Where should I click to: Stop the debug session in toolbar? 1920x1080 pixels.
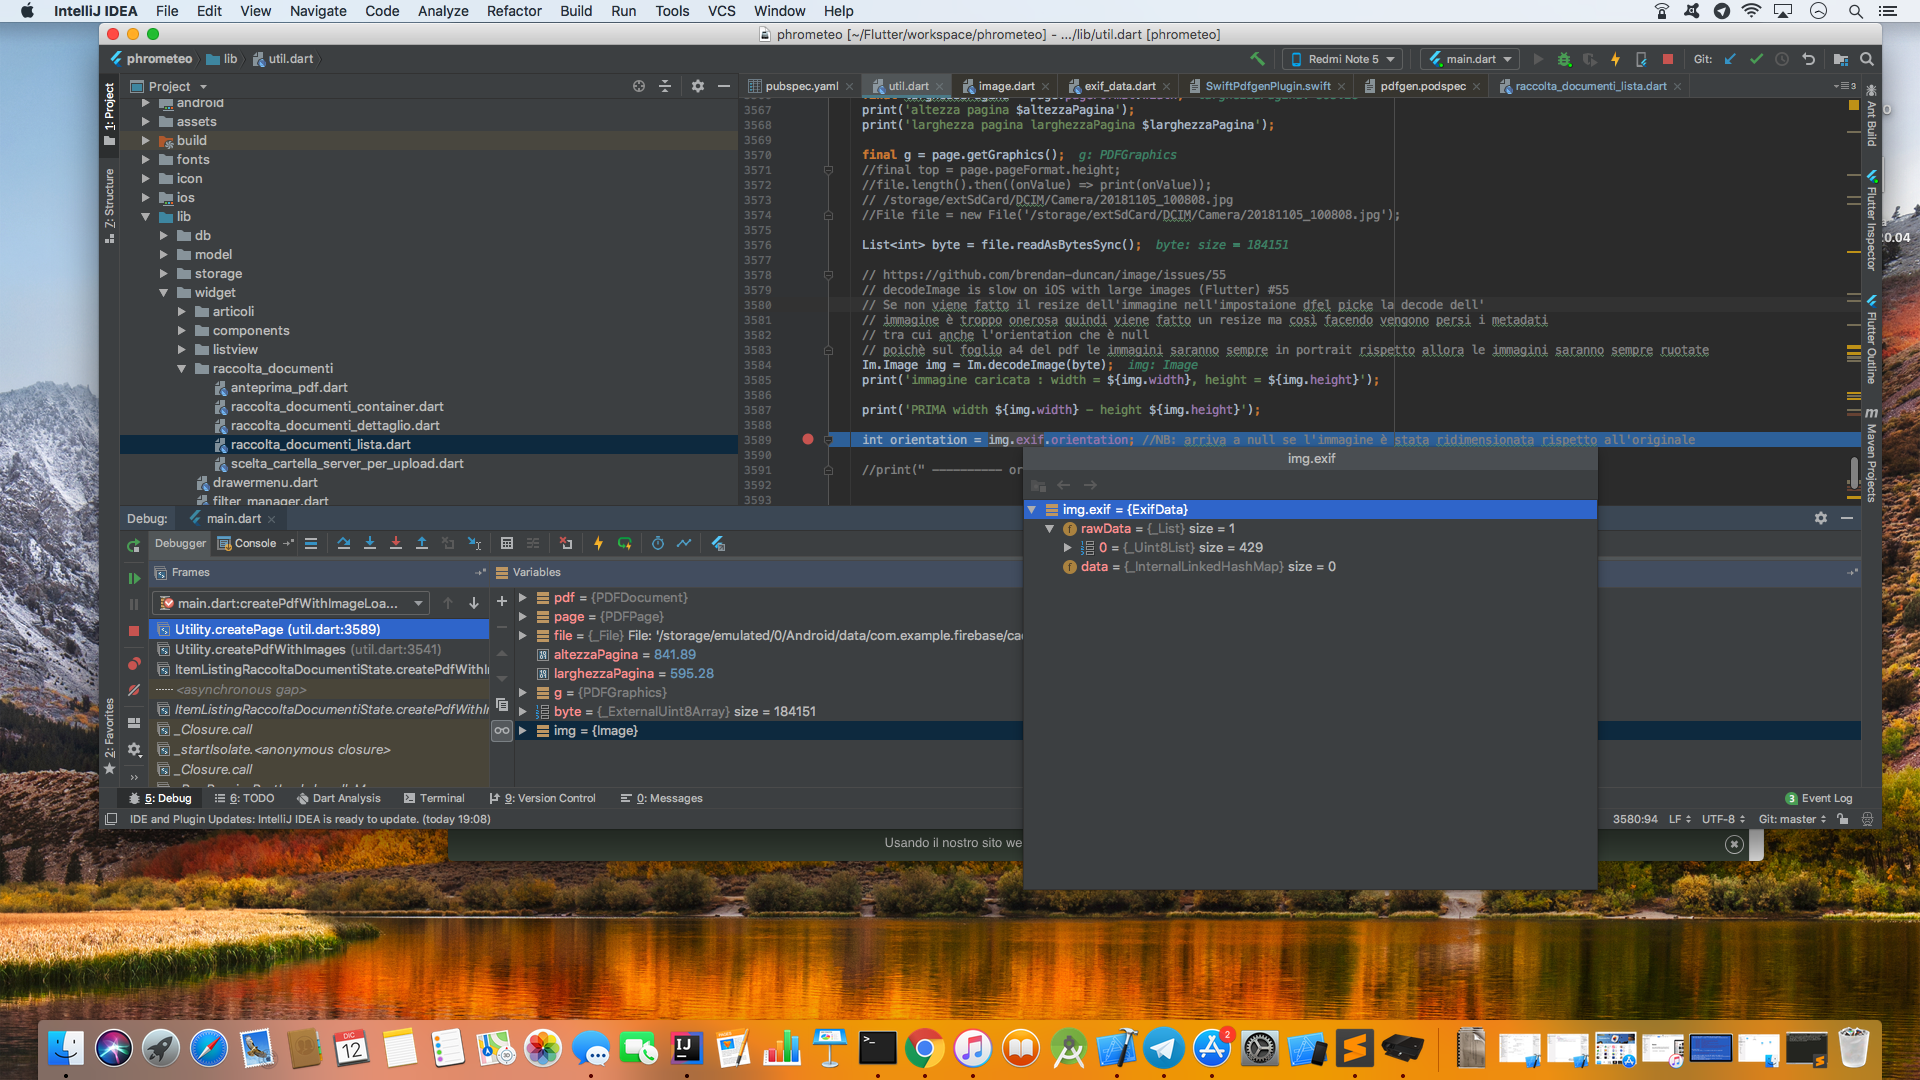(1667, 59)
